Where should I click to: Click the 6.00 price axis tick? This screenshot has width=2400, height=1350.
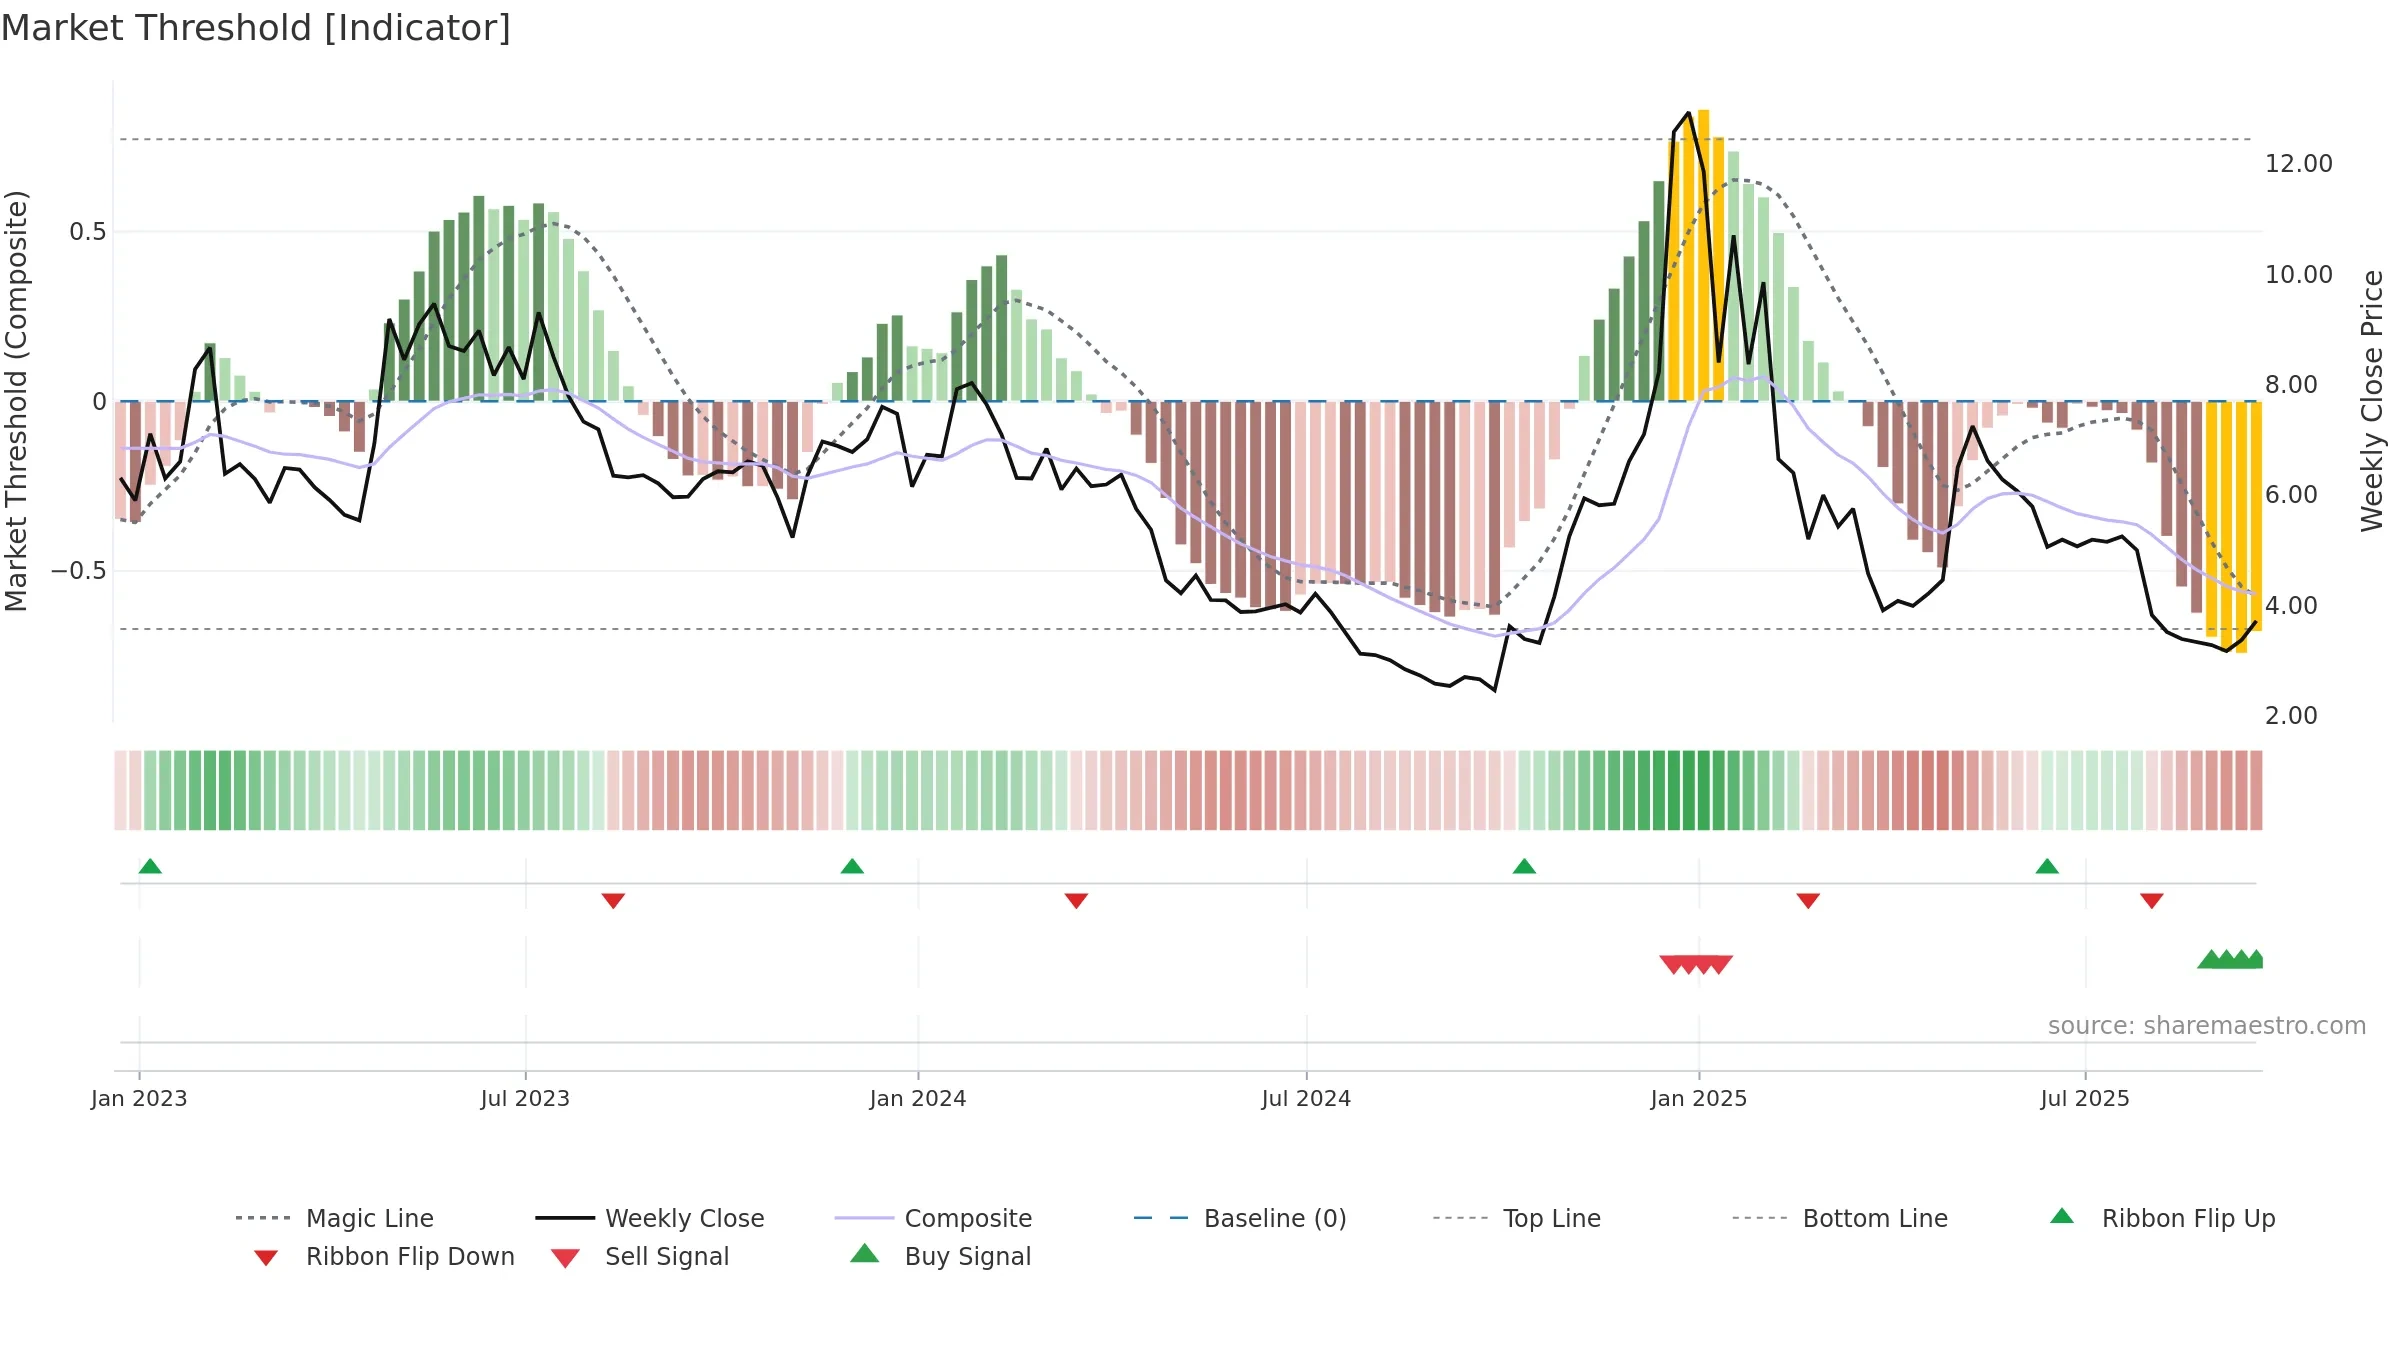coord(2291,494)
